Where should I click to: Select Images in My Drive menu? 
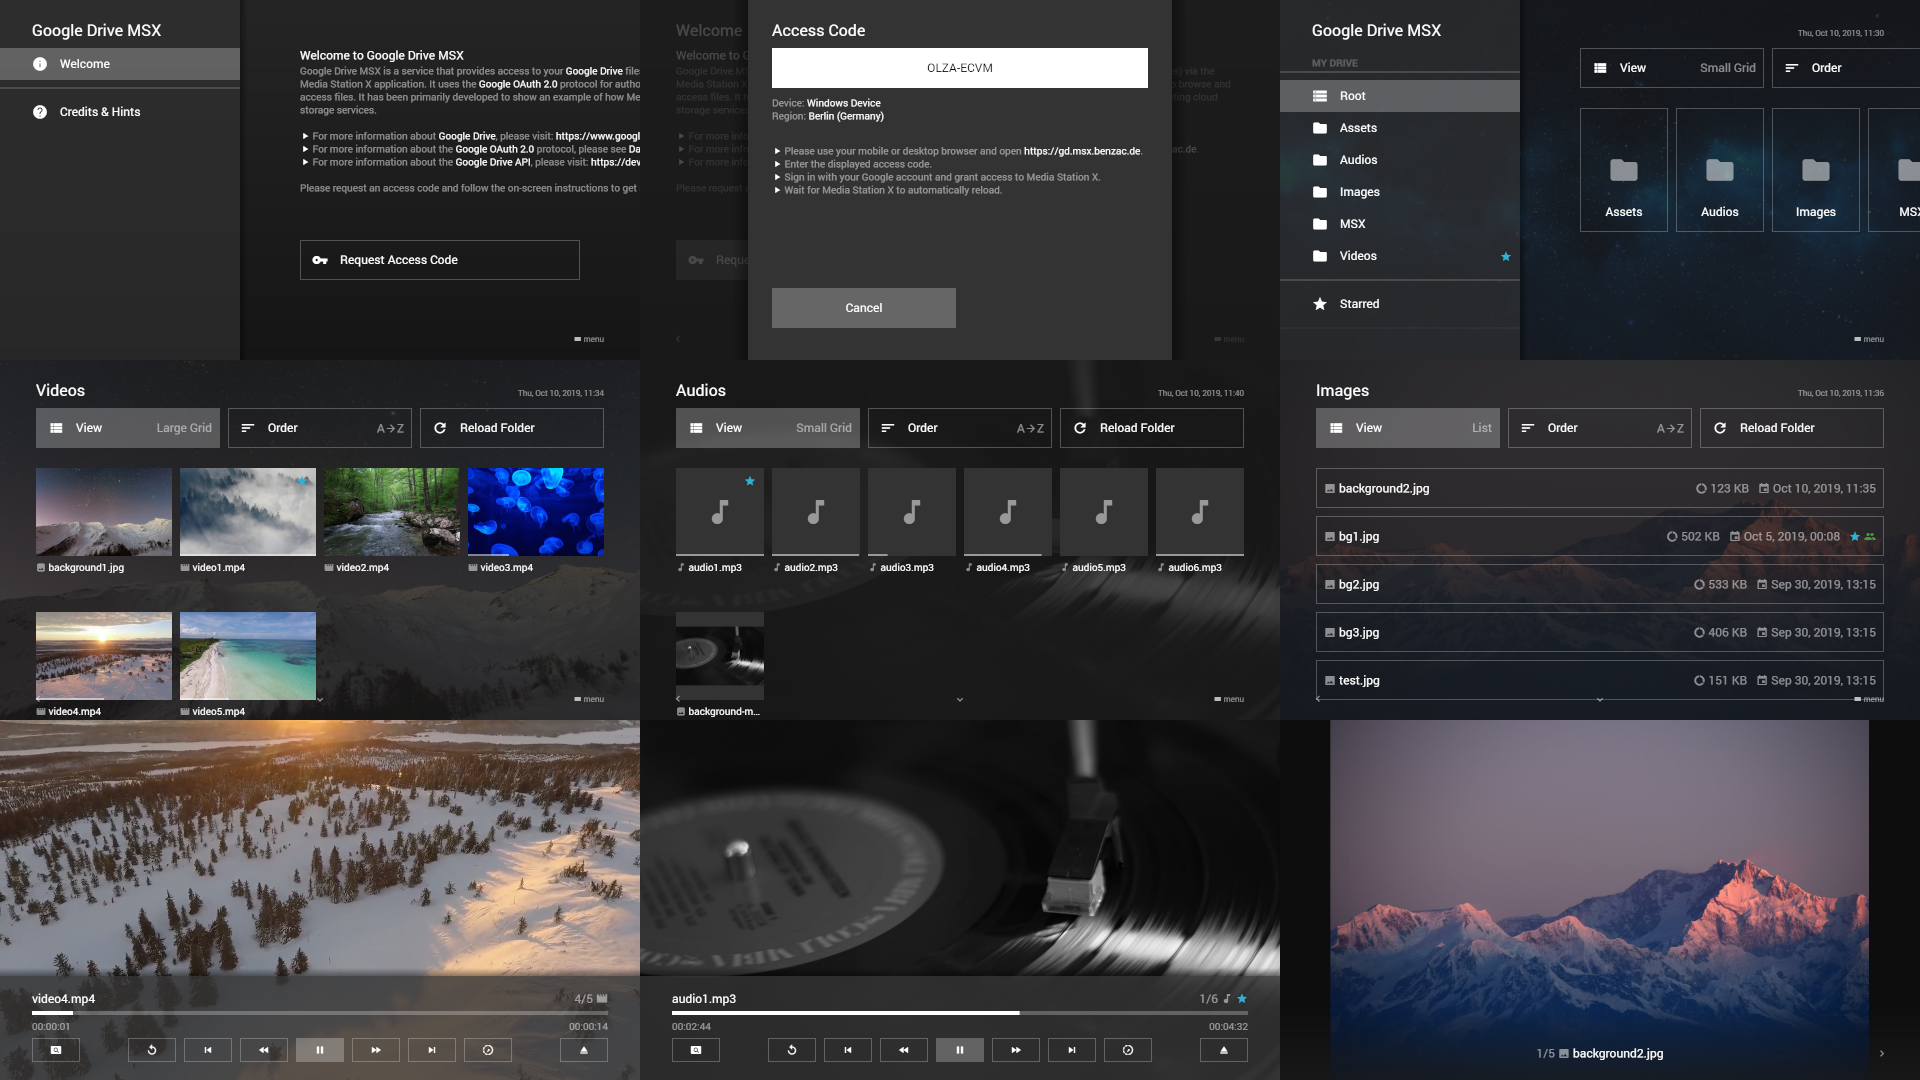tap(1400, 192)
